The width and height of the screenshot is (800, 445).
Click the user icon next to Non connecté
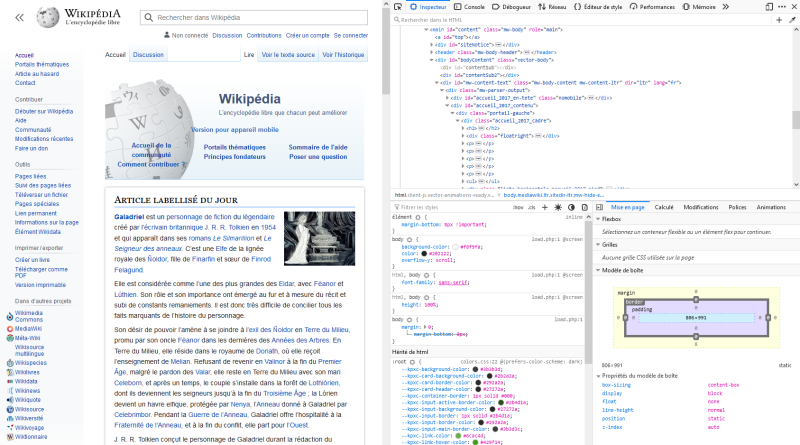[167, 35]
